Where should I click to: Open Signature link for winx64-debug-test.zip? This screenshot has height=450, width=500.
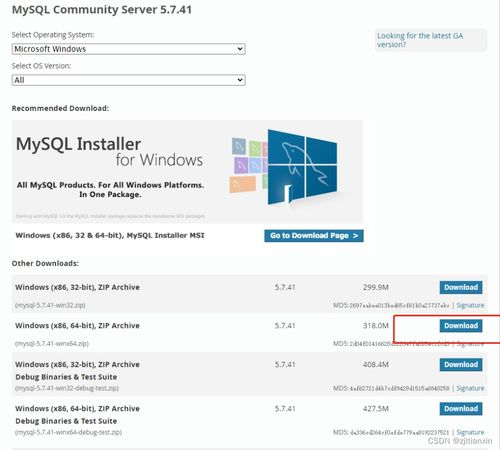[x=470, y=432]
